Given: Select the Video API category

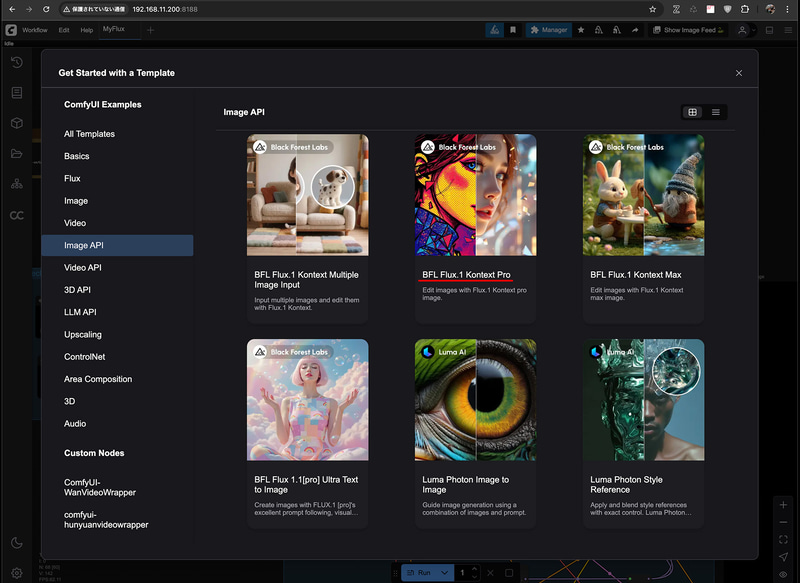Looking at the screenshot, I should (117, 267).
